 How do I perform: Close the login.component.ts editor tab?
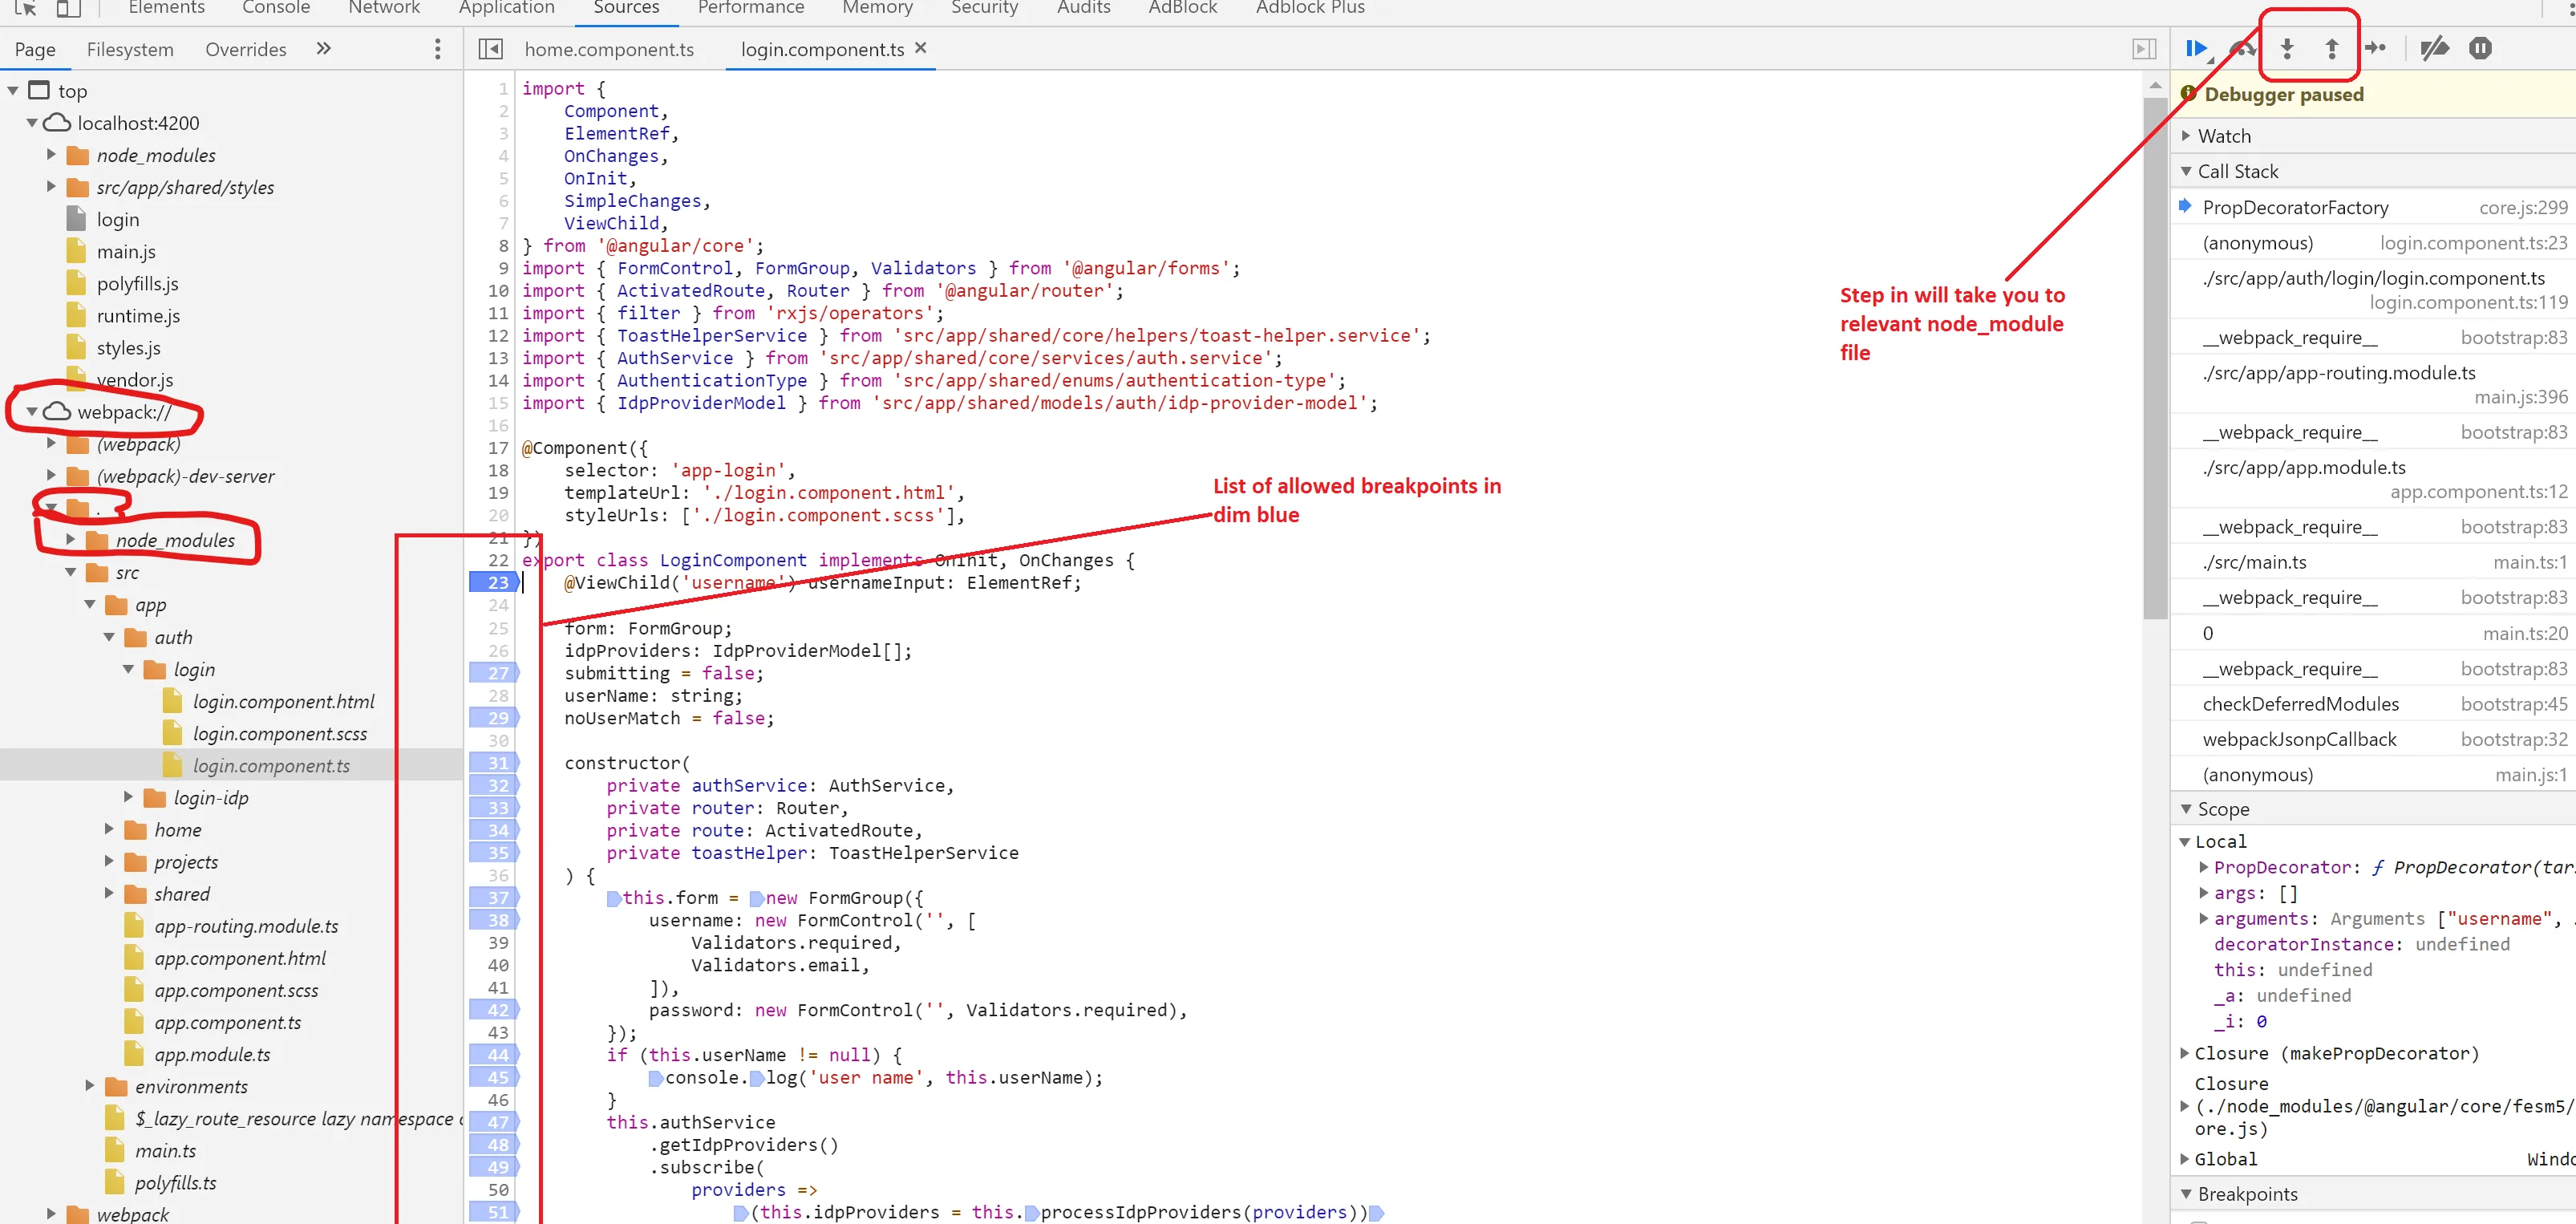[921, 48]
